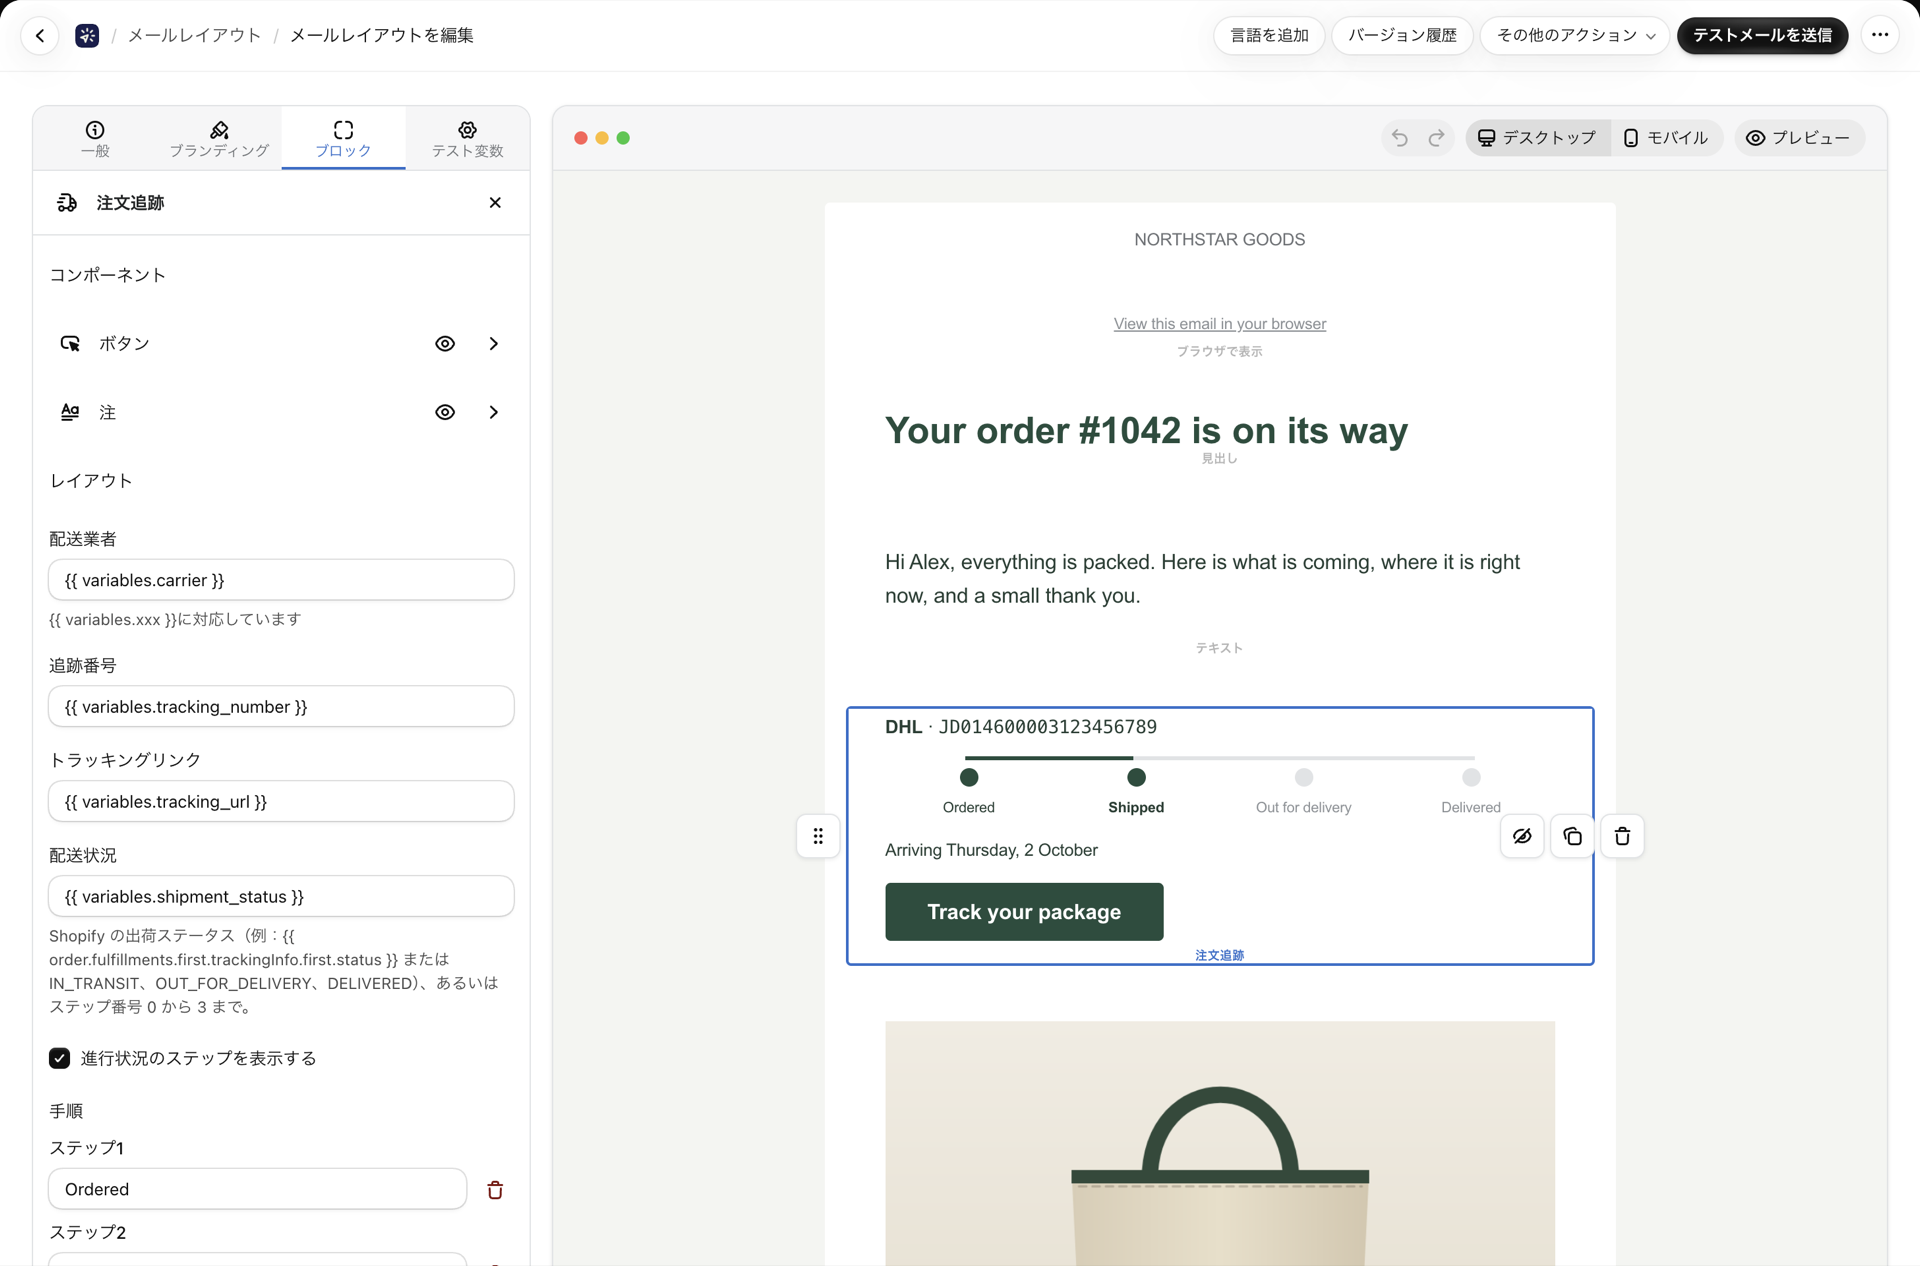Switch to デスクトップ view
Image resolution: width=1920 pixels, height=1266 pixels.
tap(1538, 138)
